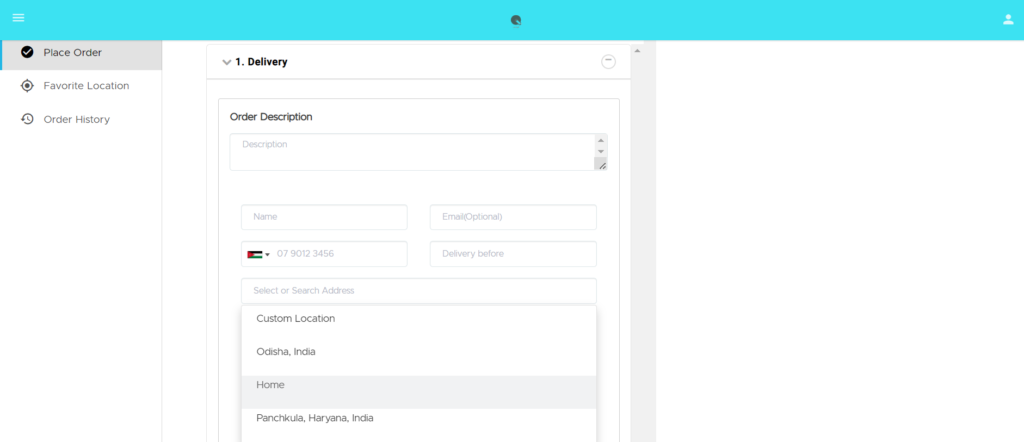
Task: Choose Home from address list
Action: (419, 392)
